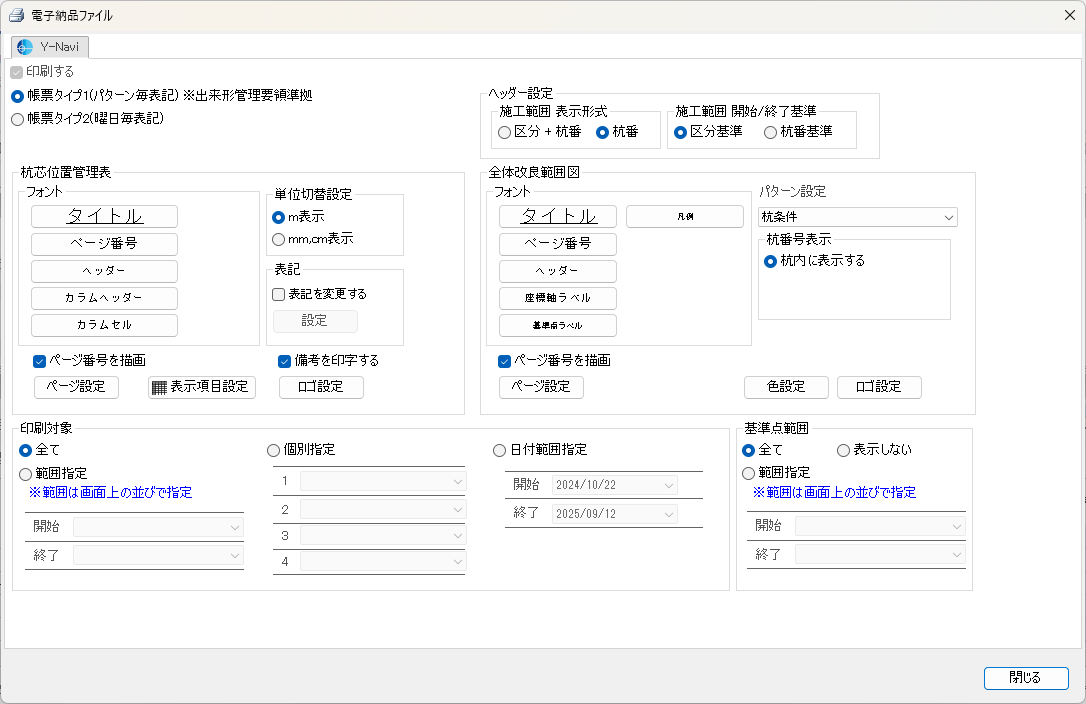Switch to the Y-Navi tab

pyautogui.click(x=51, y=47)
